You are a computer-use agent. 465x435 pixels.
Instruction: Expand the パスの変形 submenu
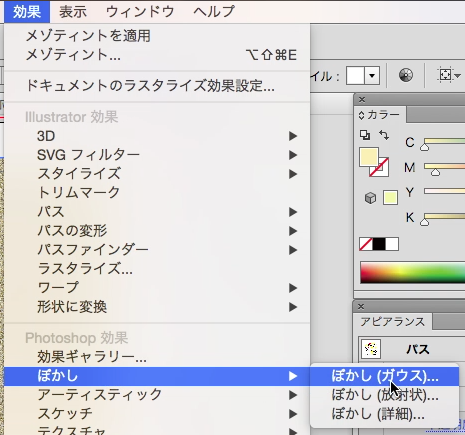(x=157, y=231)
